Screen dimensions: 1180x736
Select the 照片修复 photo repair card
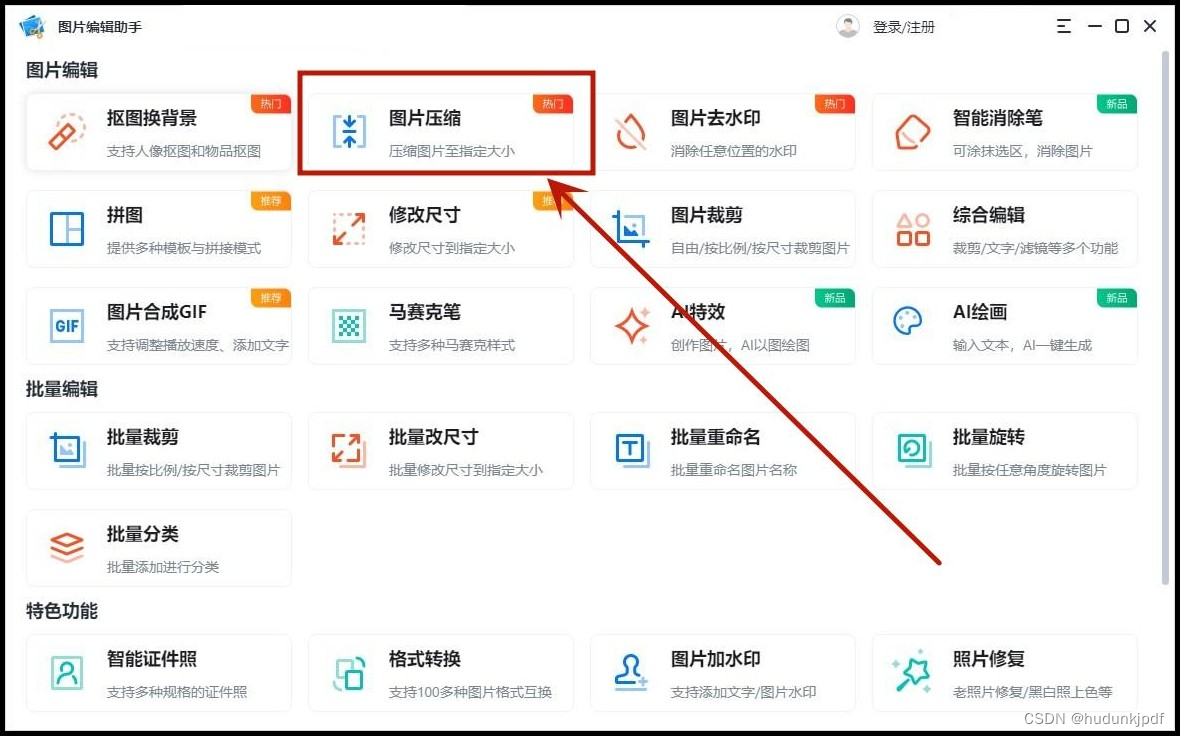click(1004, 673)
